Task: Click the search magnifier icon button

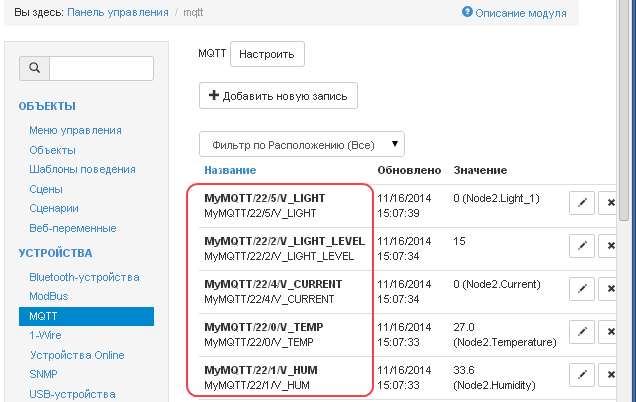Action: coord(34,68)
